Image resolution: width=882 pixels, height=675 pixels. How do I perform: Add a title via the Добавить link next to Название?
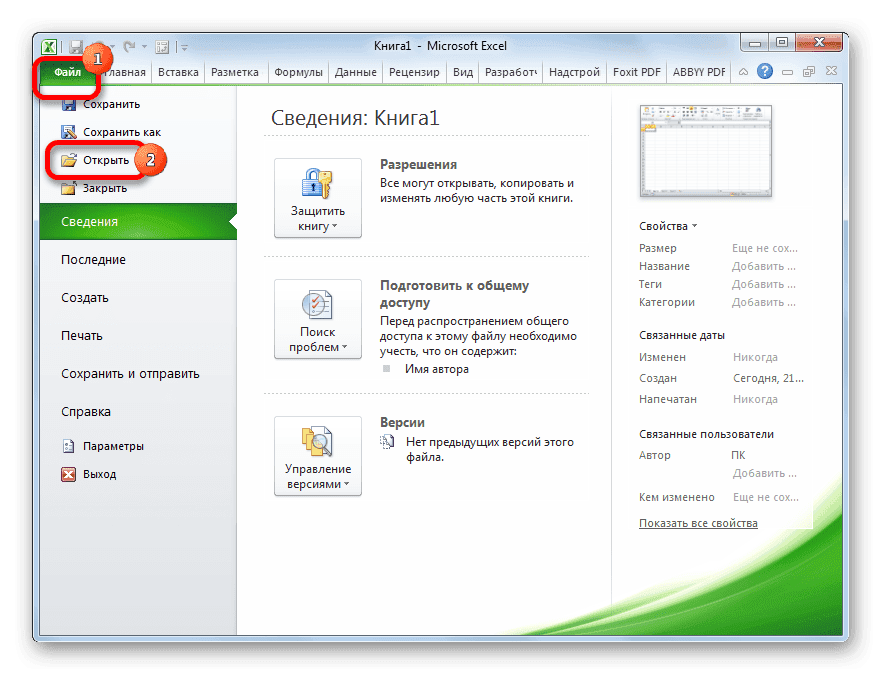coord(763,265)
